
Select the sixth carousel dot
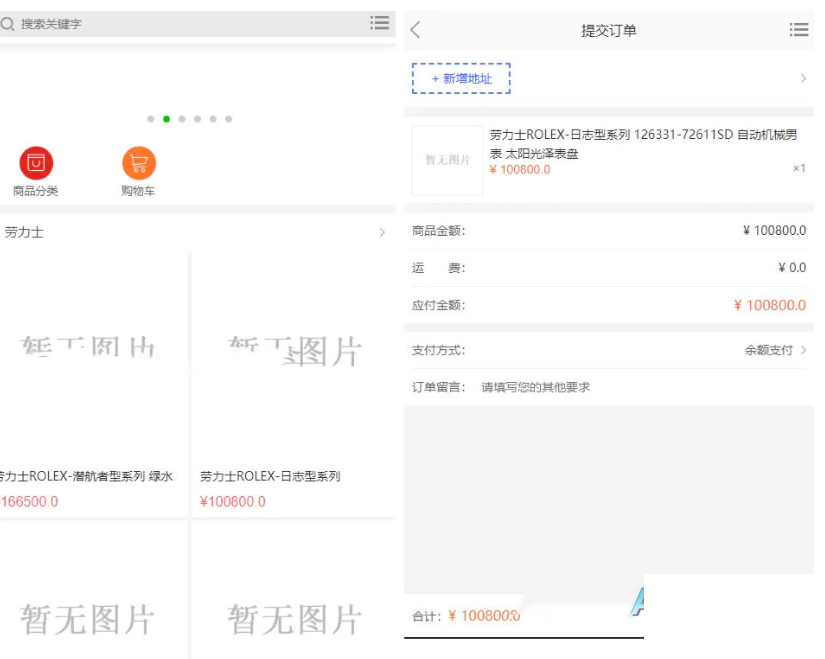228,119
